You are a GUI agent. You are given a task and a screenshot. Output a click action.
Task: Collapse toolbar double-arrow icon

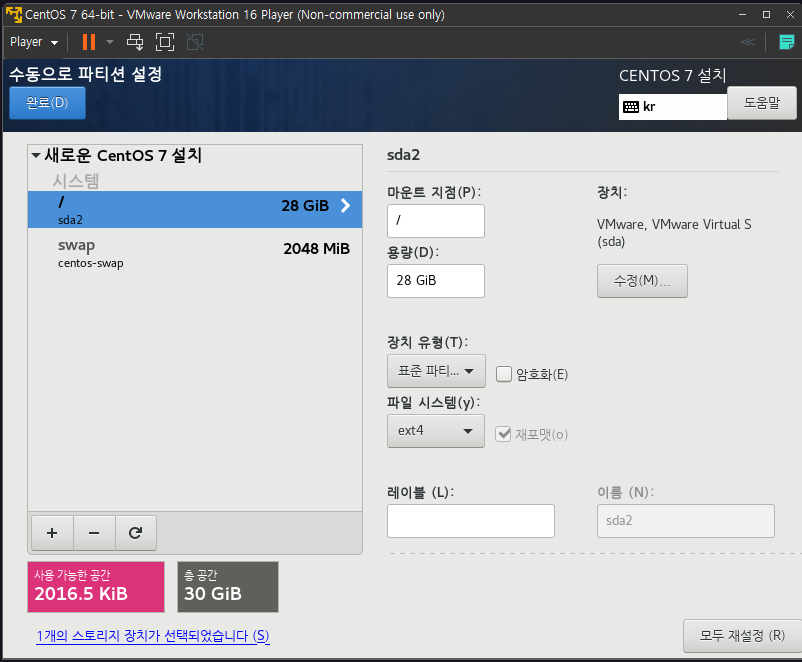pyautogui.click(x=747, y=42)
